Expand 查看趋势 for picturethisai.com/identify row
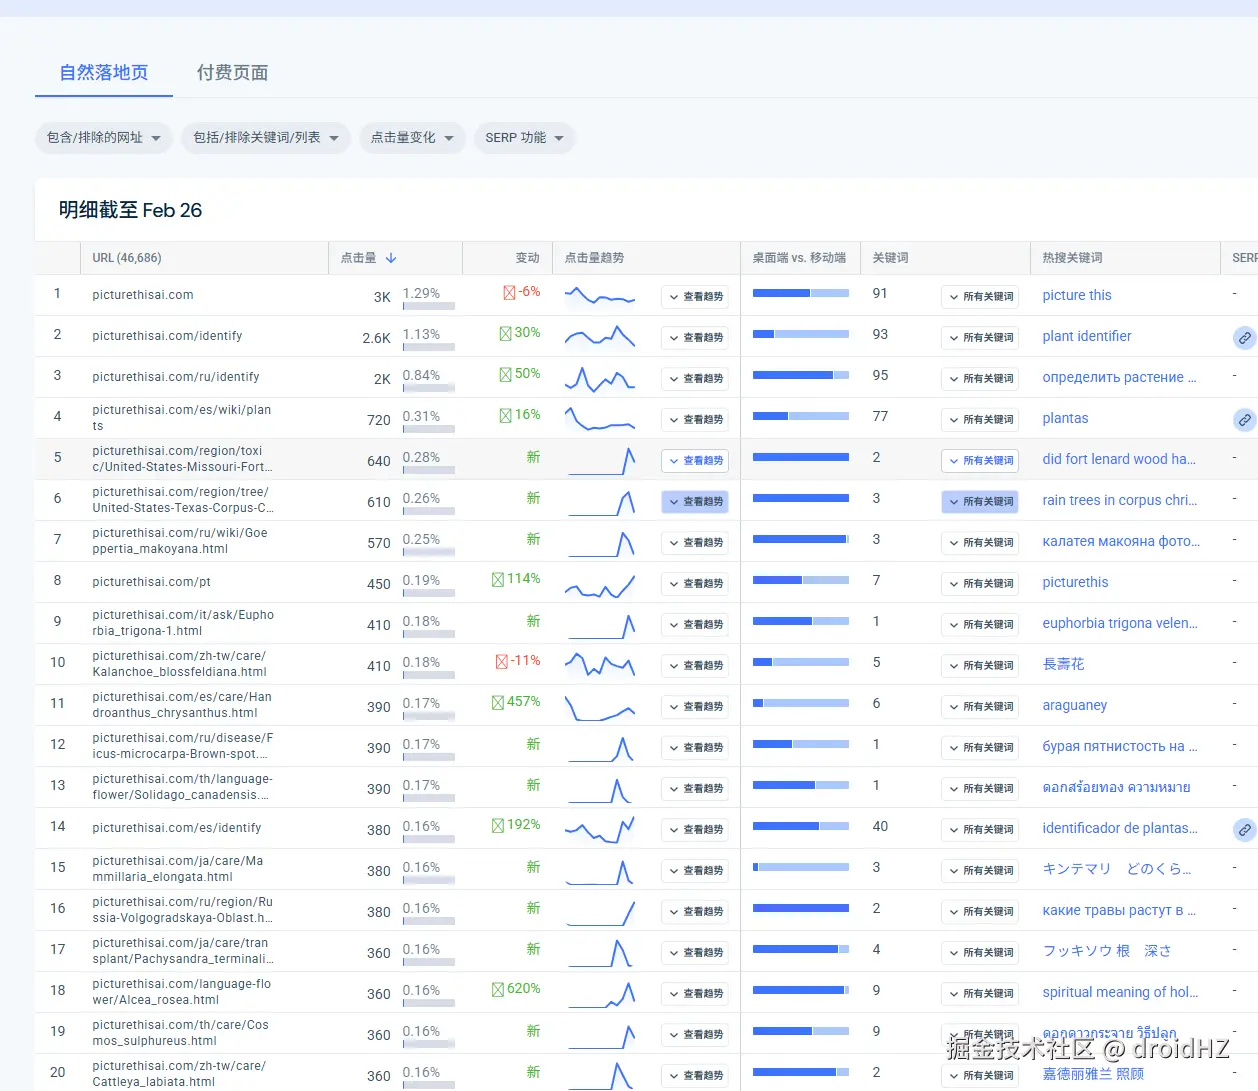Screen dimensions: 1258x1091 coord(695,338)
